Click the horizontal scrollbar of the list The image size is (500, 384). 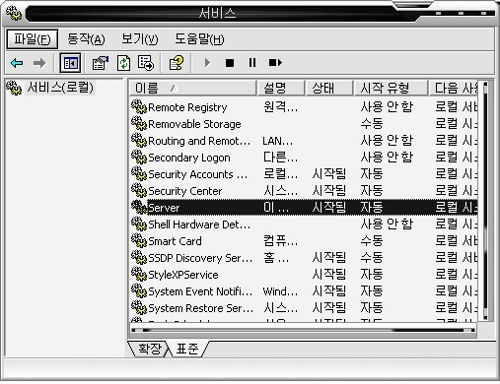coord(303,330)
